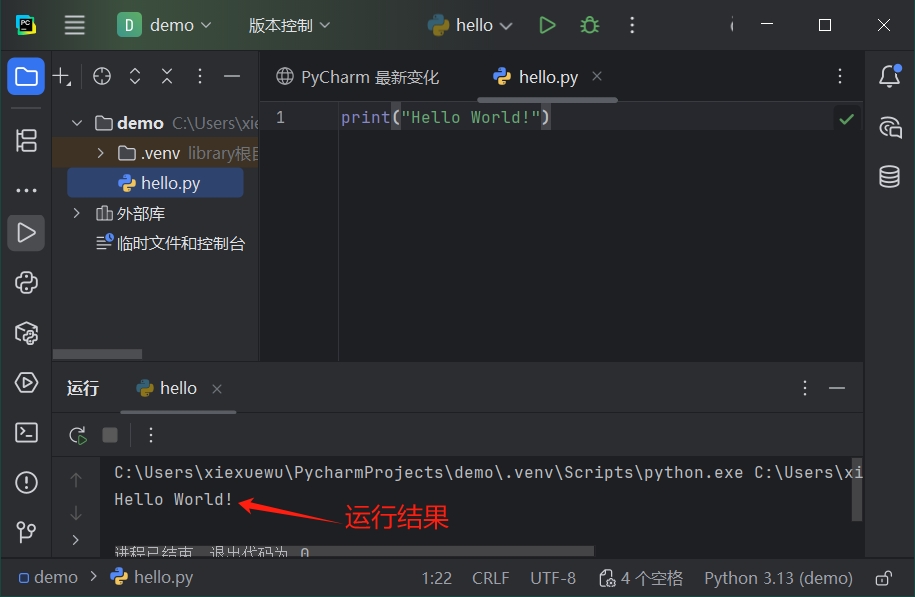The height and width of the screenshot is (597, 915).
Task: Show more tool windows ellipsis
Action: point(26,190)
